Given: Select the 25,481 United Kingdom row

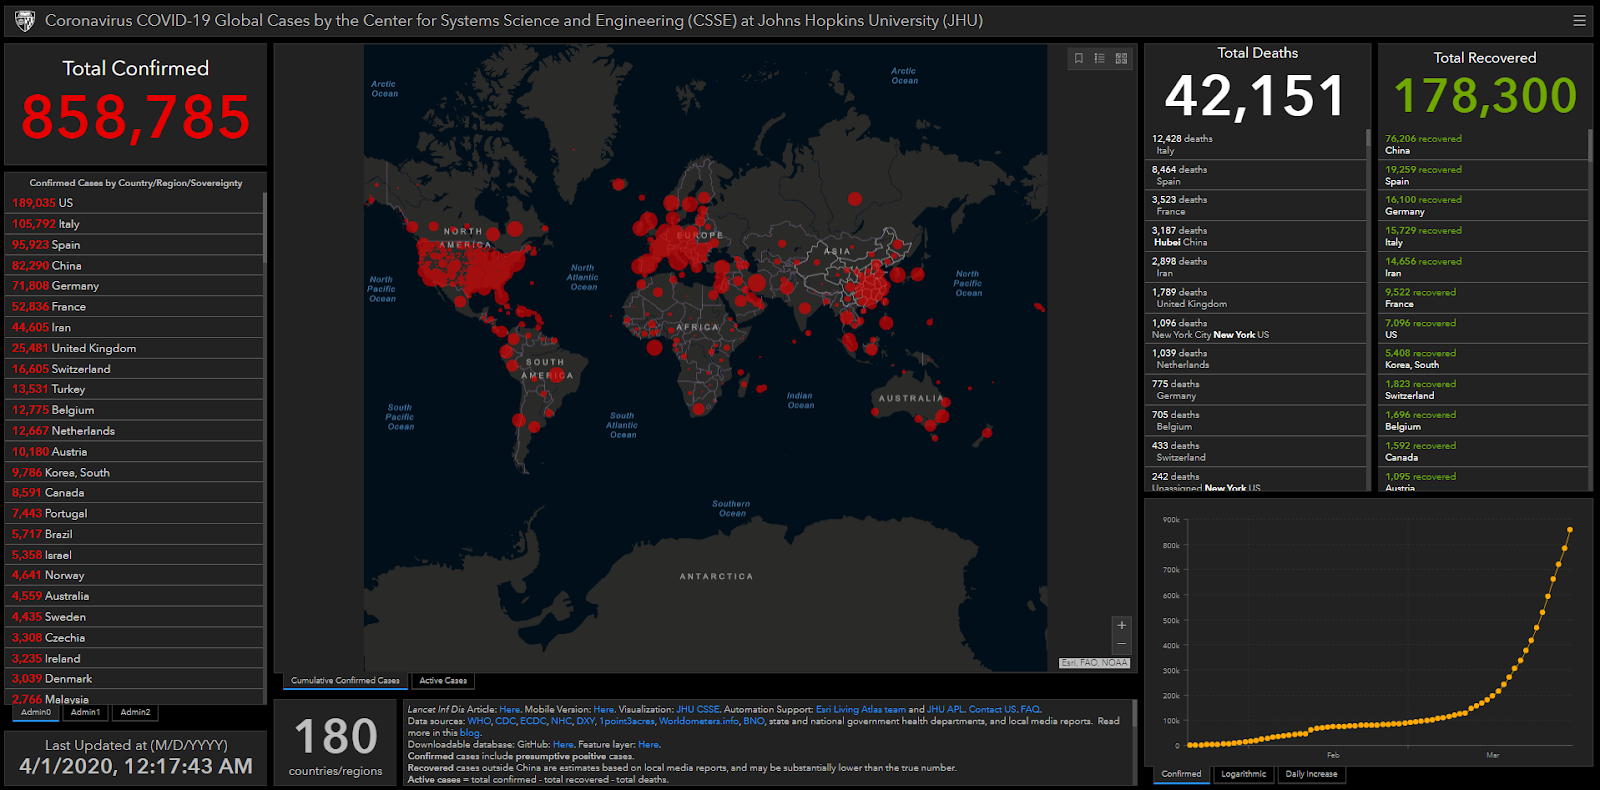Looking at the screenshot, I should point(134,348).
